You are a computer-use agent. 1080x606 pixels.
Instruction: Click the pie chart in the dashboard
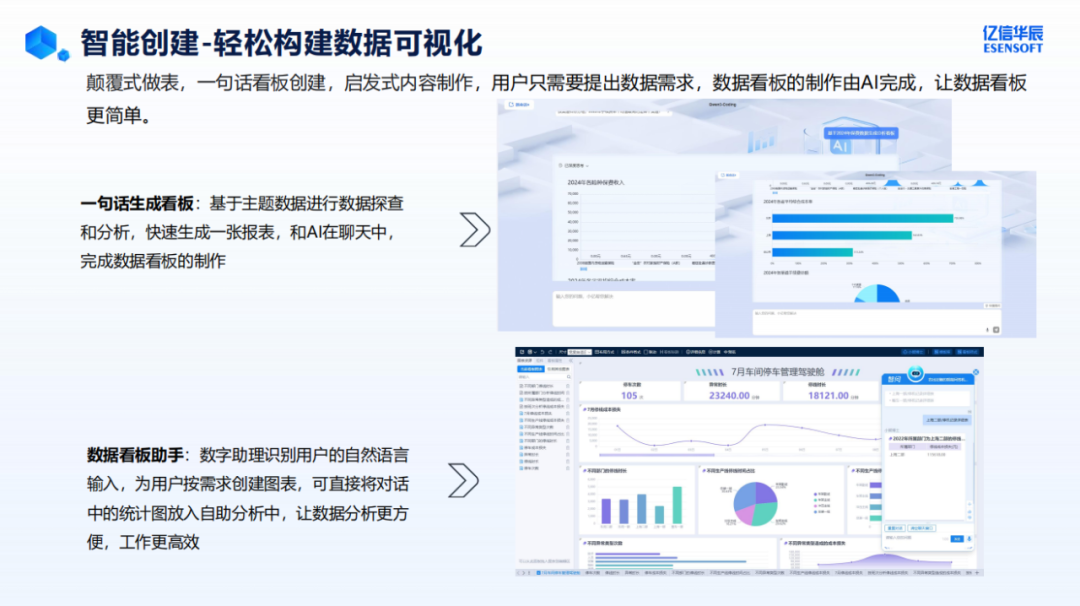click(756, 504)
